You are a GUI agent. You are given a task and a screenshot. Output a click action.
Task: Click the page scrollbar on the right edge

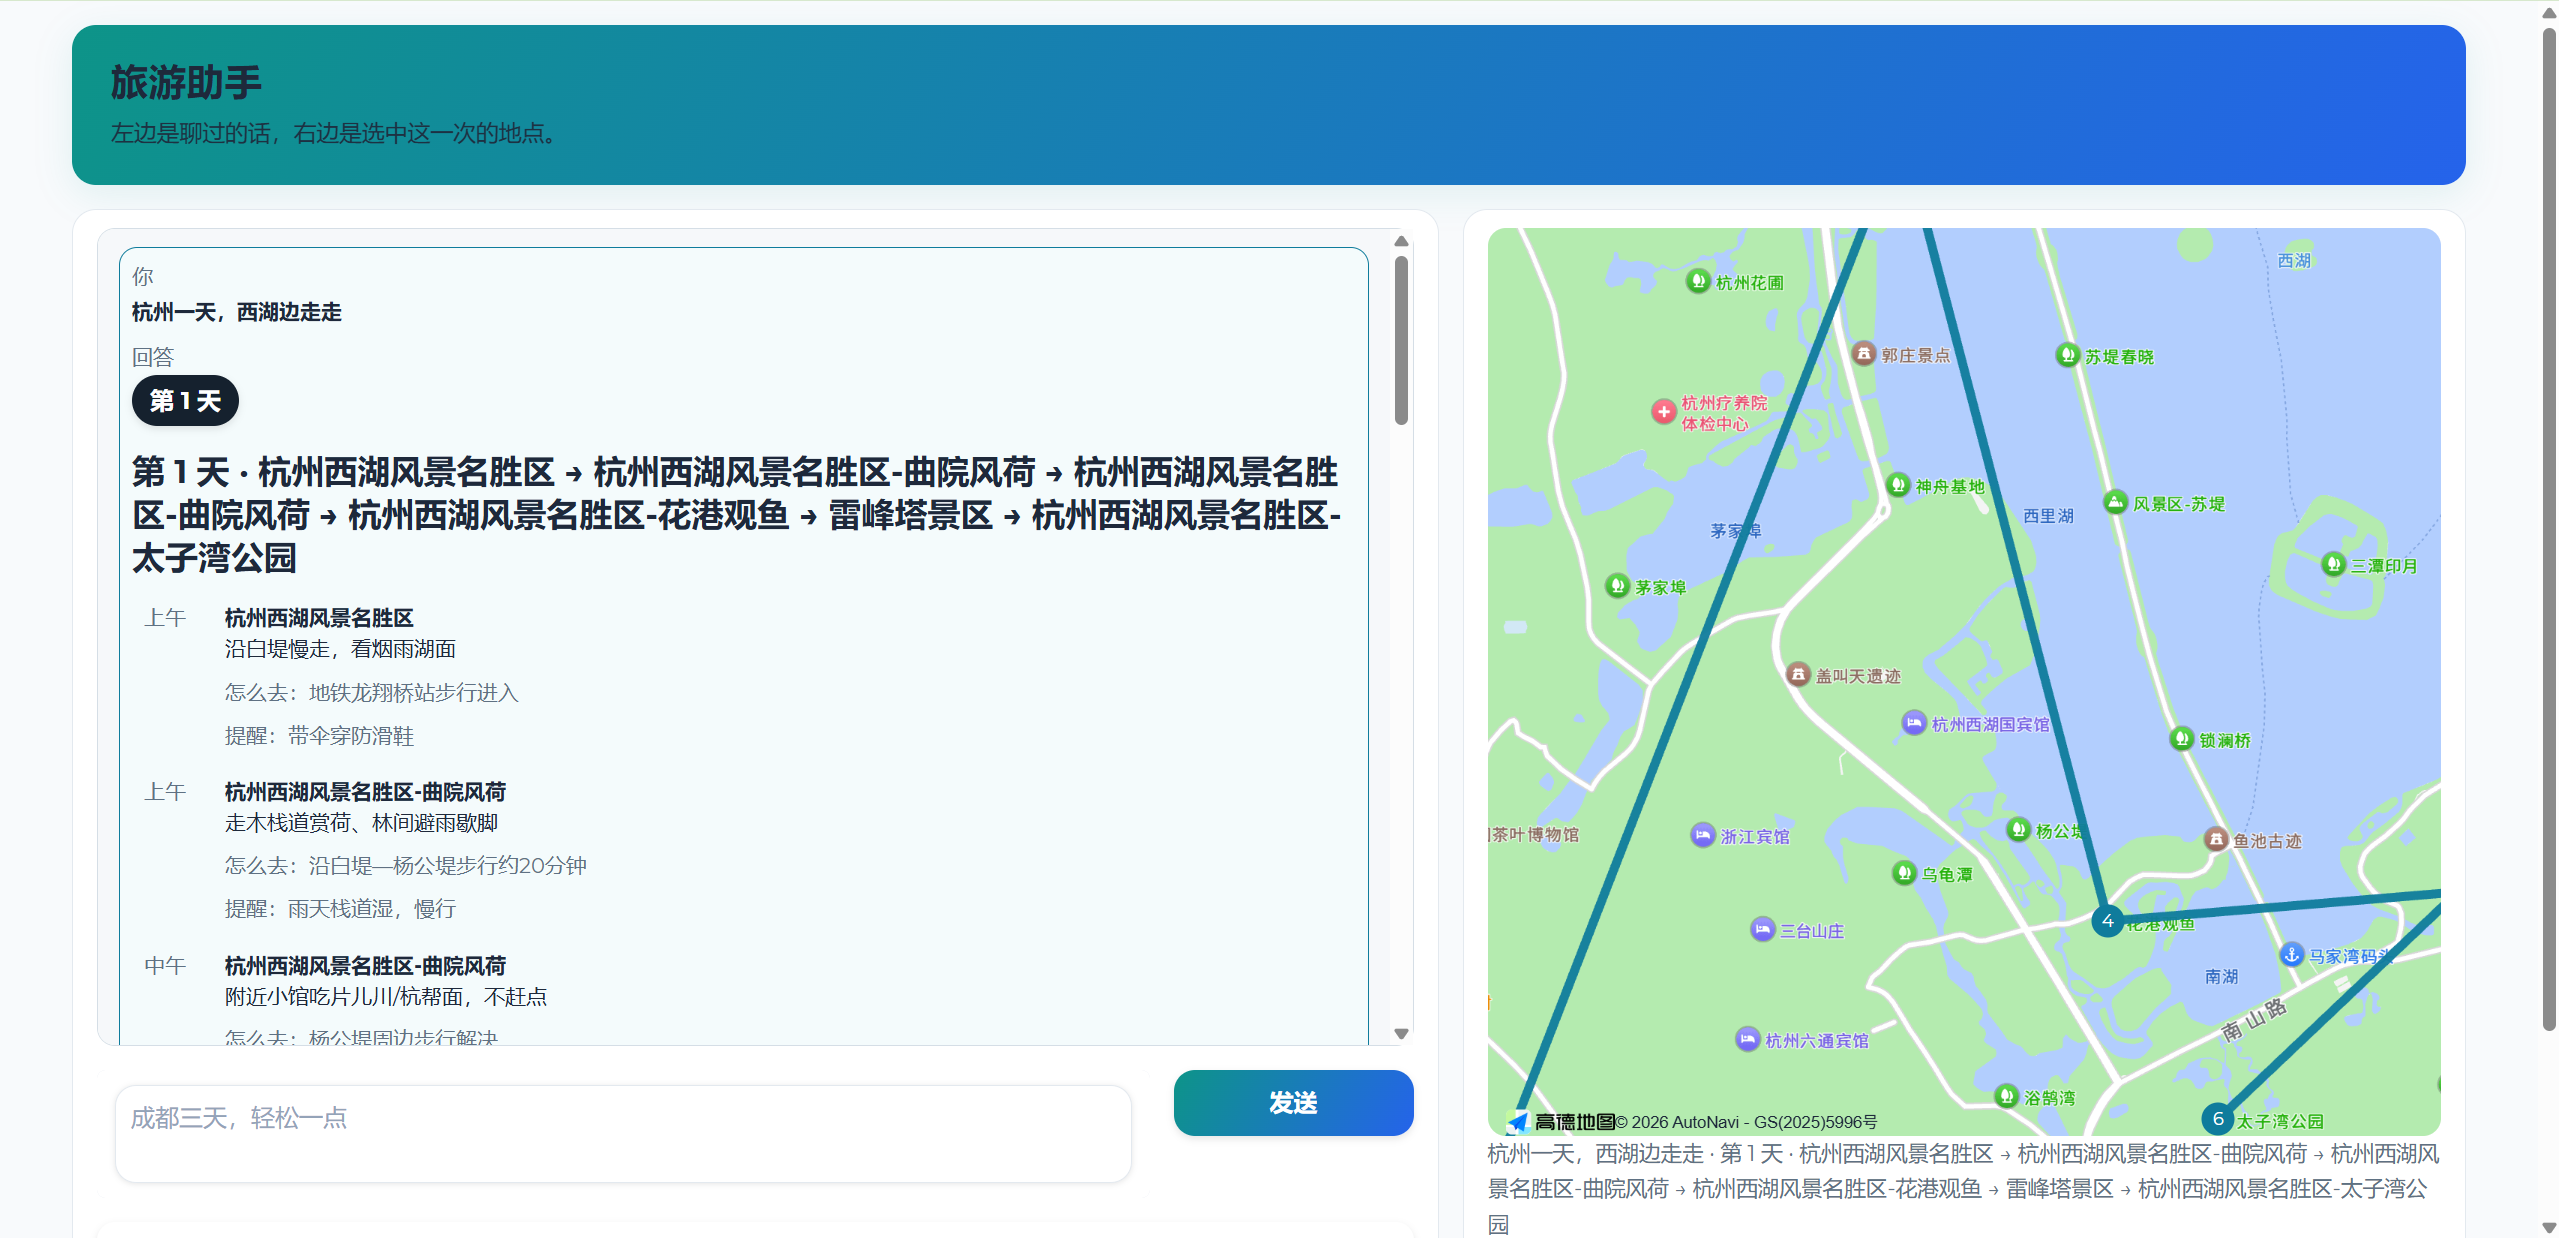(2549, 530)
